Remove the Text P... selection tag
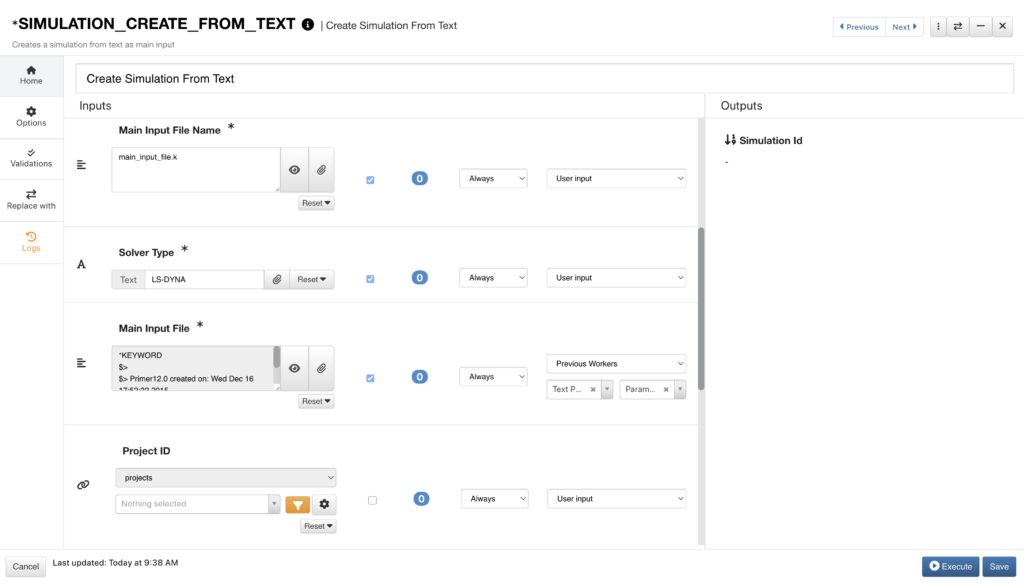 tap(593, 389)
